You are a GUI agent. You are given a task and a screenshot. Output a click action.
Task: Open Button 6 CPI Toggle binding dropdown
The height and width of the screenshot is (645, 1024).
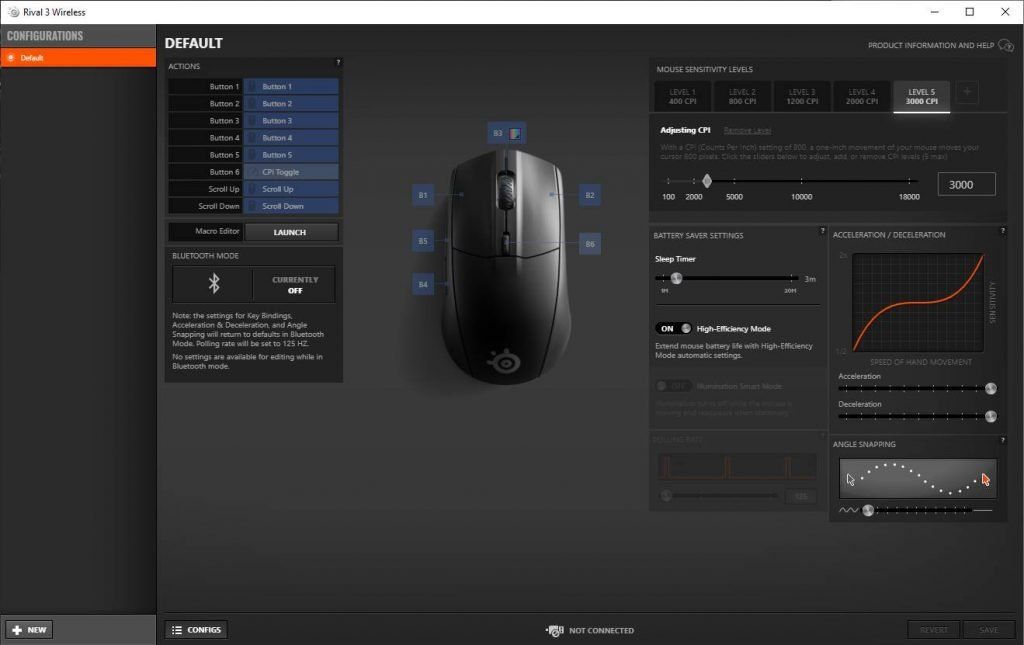point(291,172)
